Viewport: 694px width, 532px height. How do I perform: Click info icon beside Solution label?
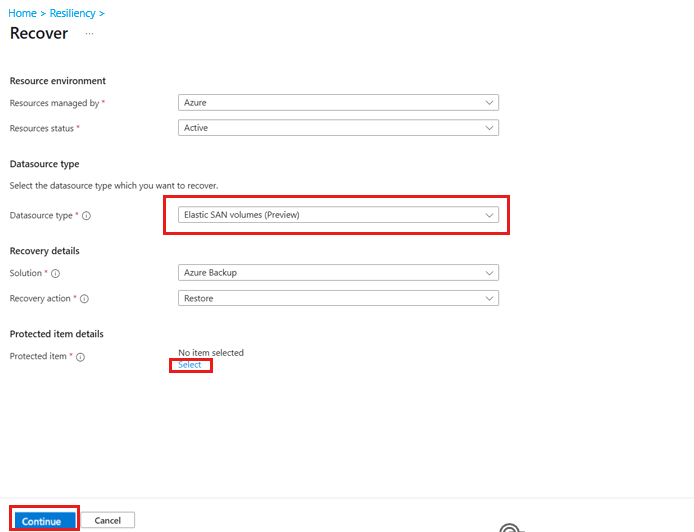[x=55, y=274]
